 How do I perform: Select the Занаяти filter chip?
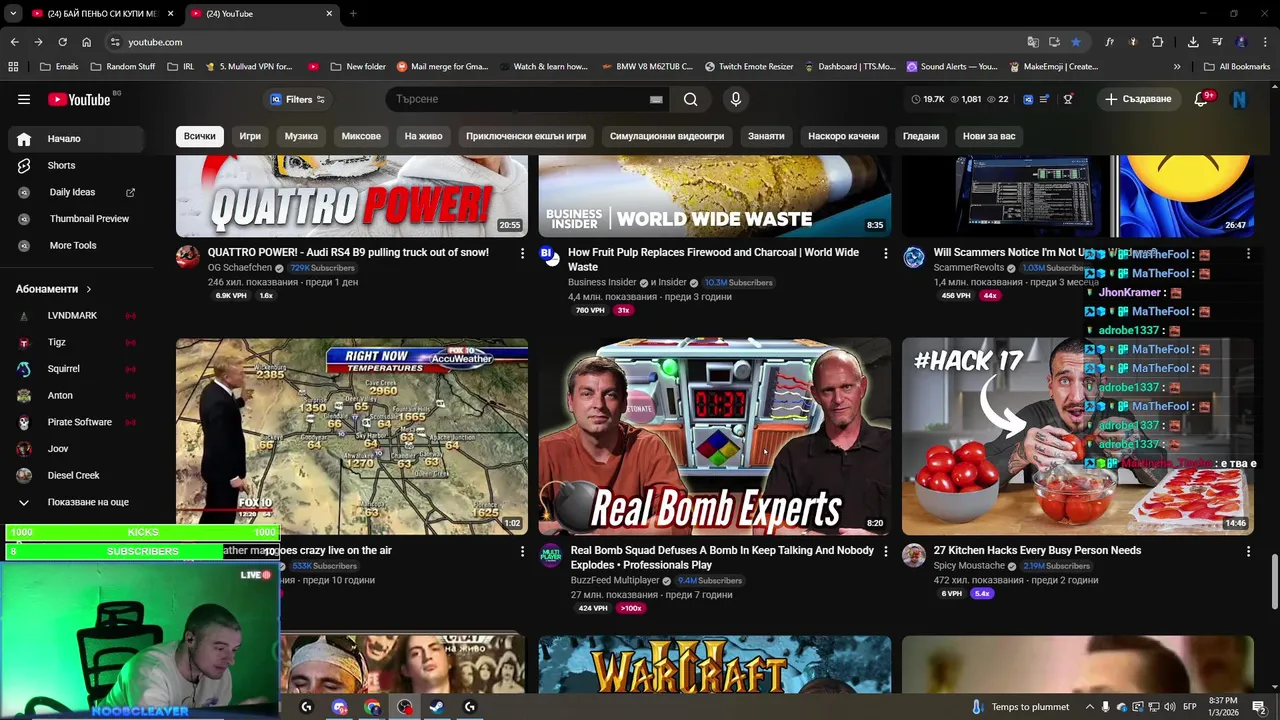click(x=766, y=136)
